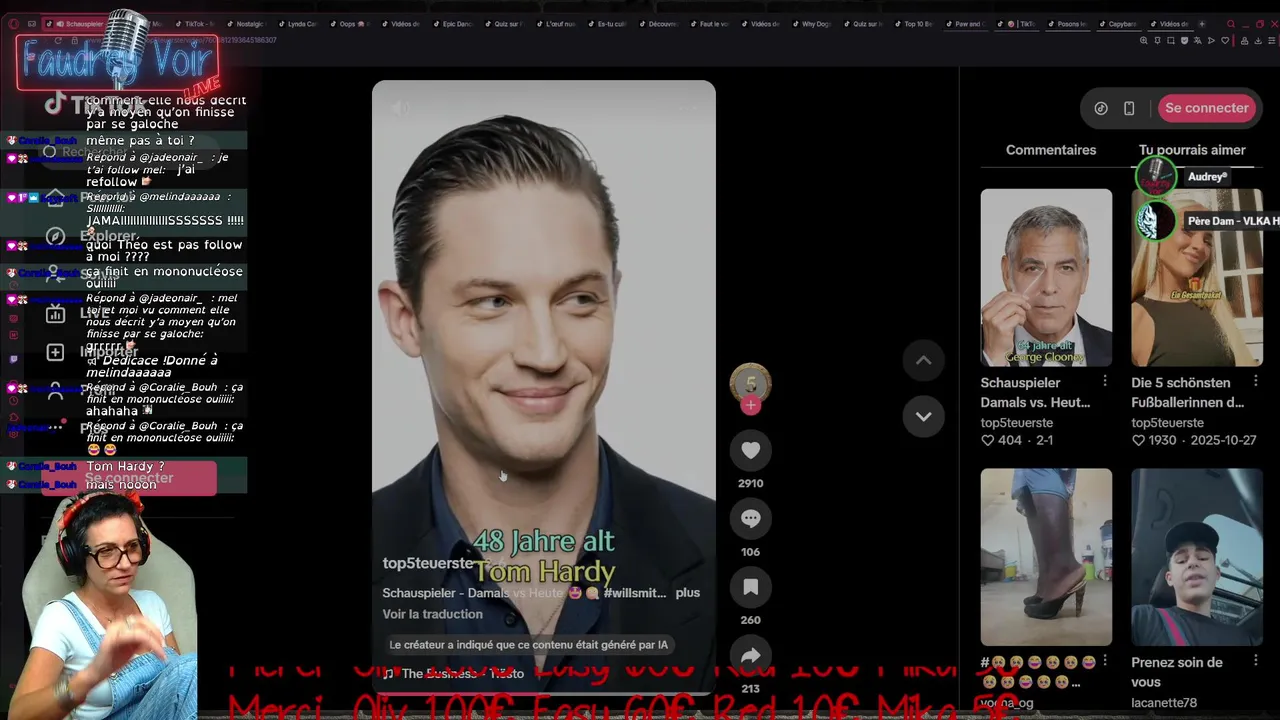Click the Recherche search field in sidebar

[130, 152]
